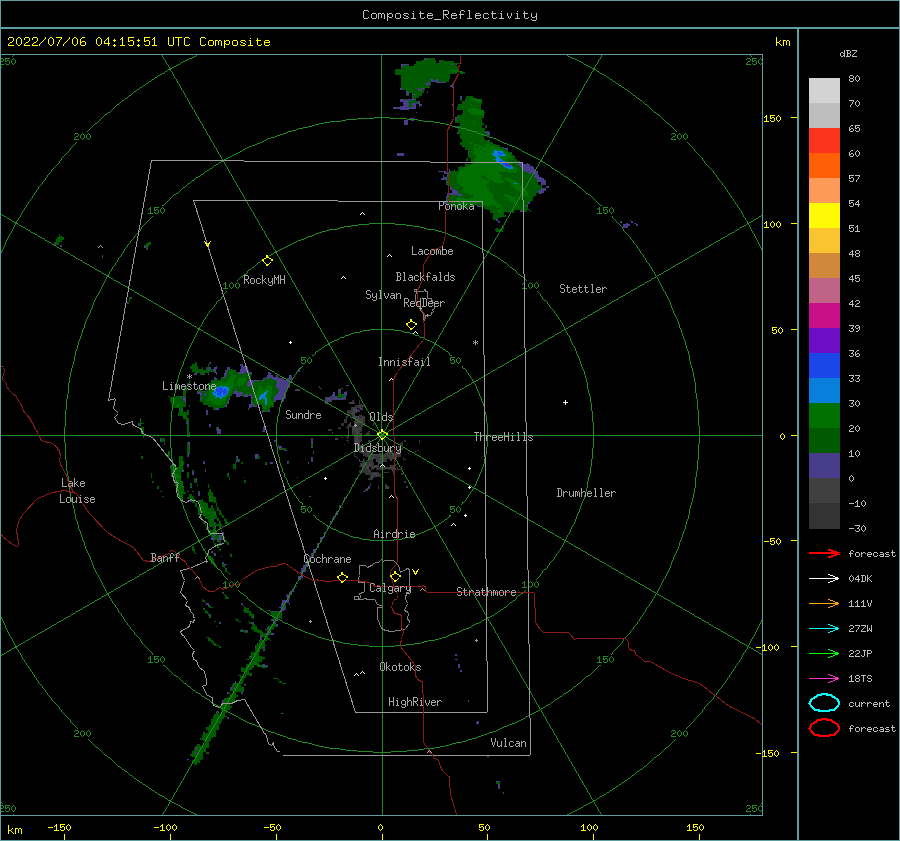Select the red 'forecast' ellipse icon
This screenshot has height=841, width=900.
pyautogui.click(x=824, y=728)
